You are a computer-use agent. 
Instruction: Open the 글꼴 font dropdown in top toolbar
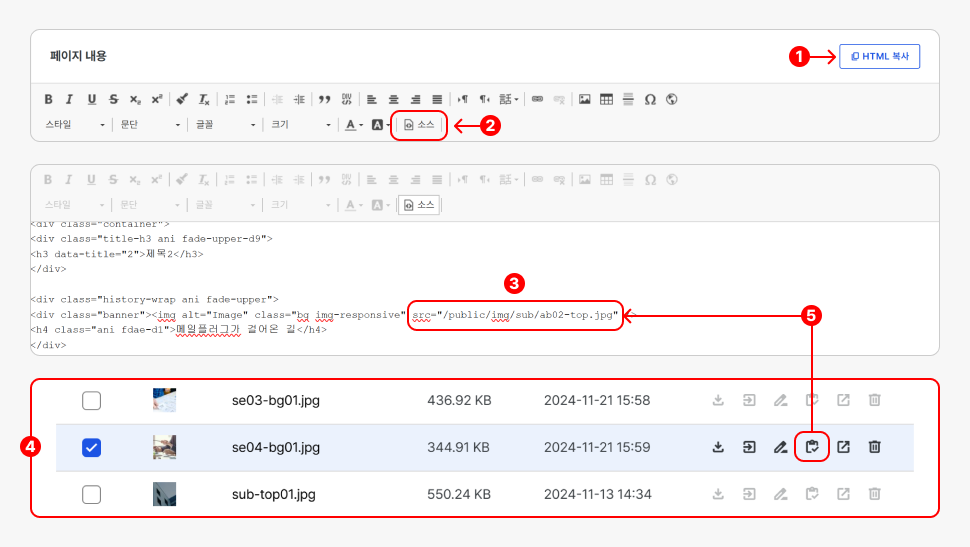click(225, 125)
